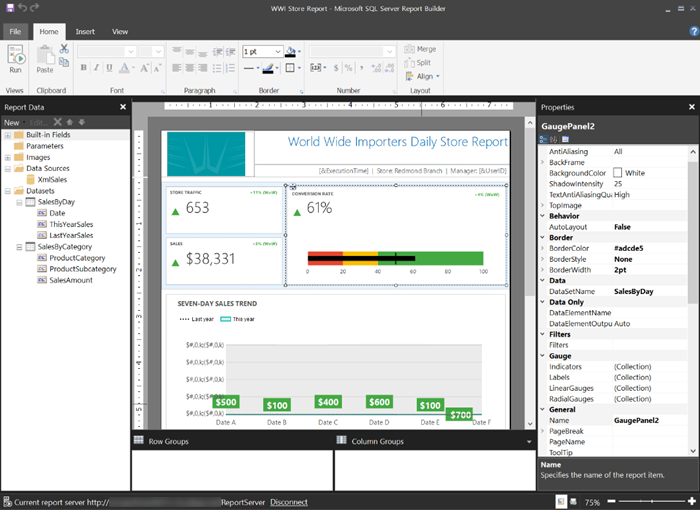Toggle Underline formatting in Font group

tap(111, 68)
